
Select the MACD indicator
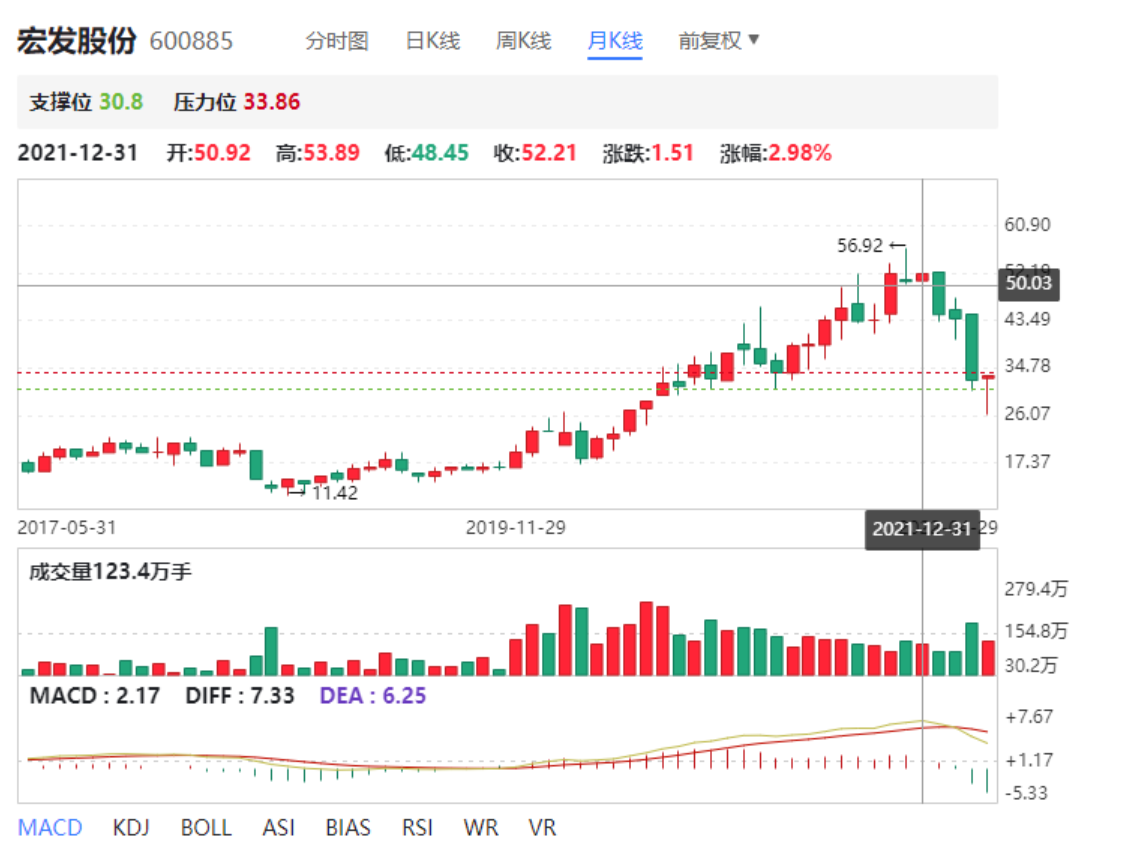point(50,828)
